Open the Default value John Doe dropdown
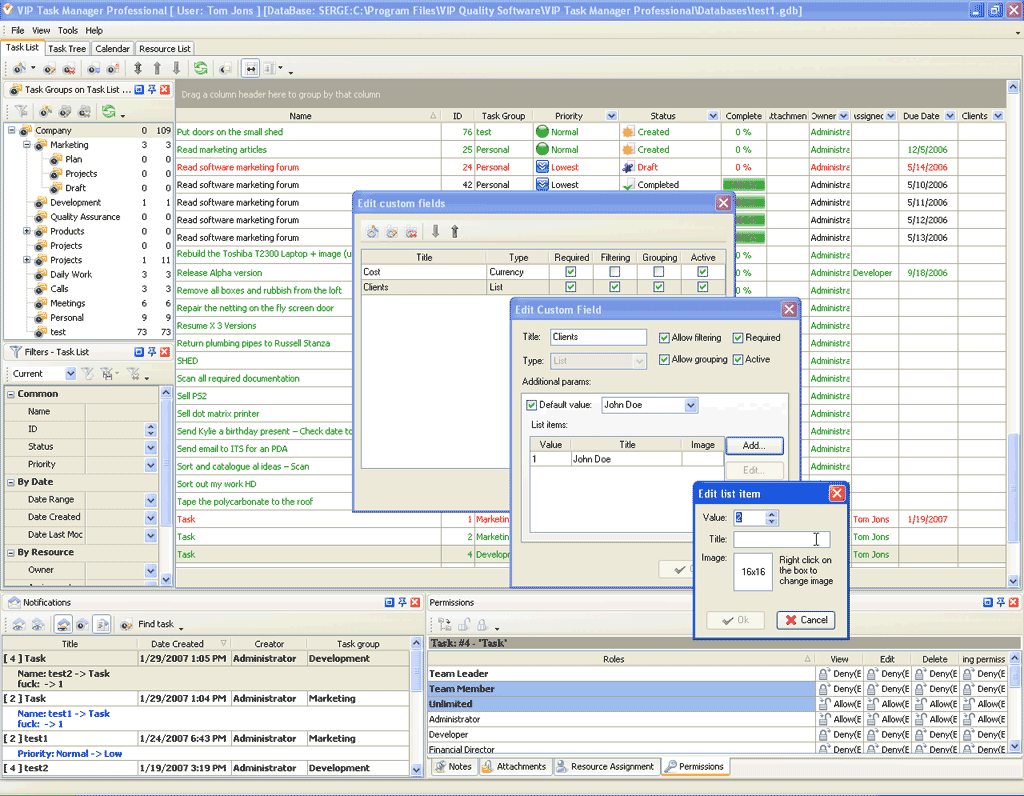The height and width of the screenshot is (796, 1024). [x=691, y=405]
